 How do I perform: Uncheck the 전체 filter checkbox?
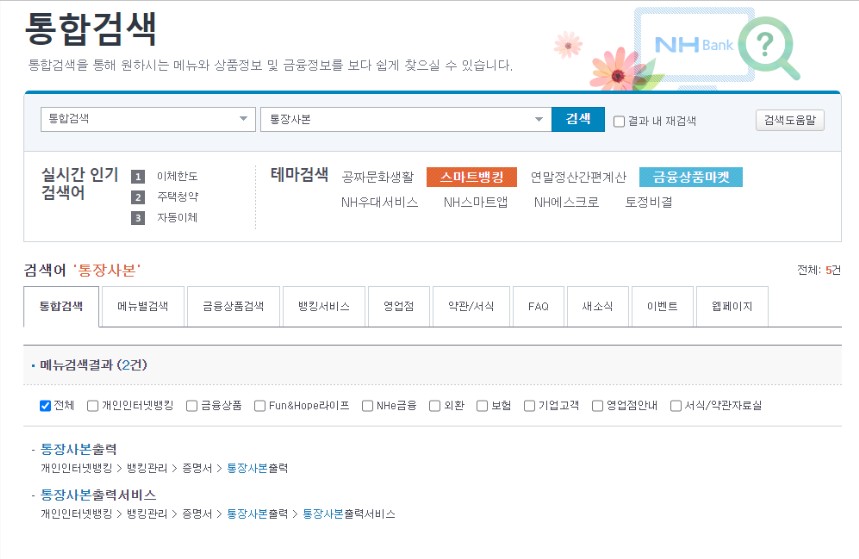[45, 406]
